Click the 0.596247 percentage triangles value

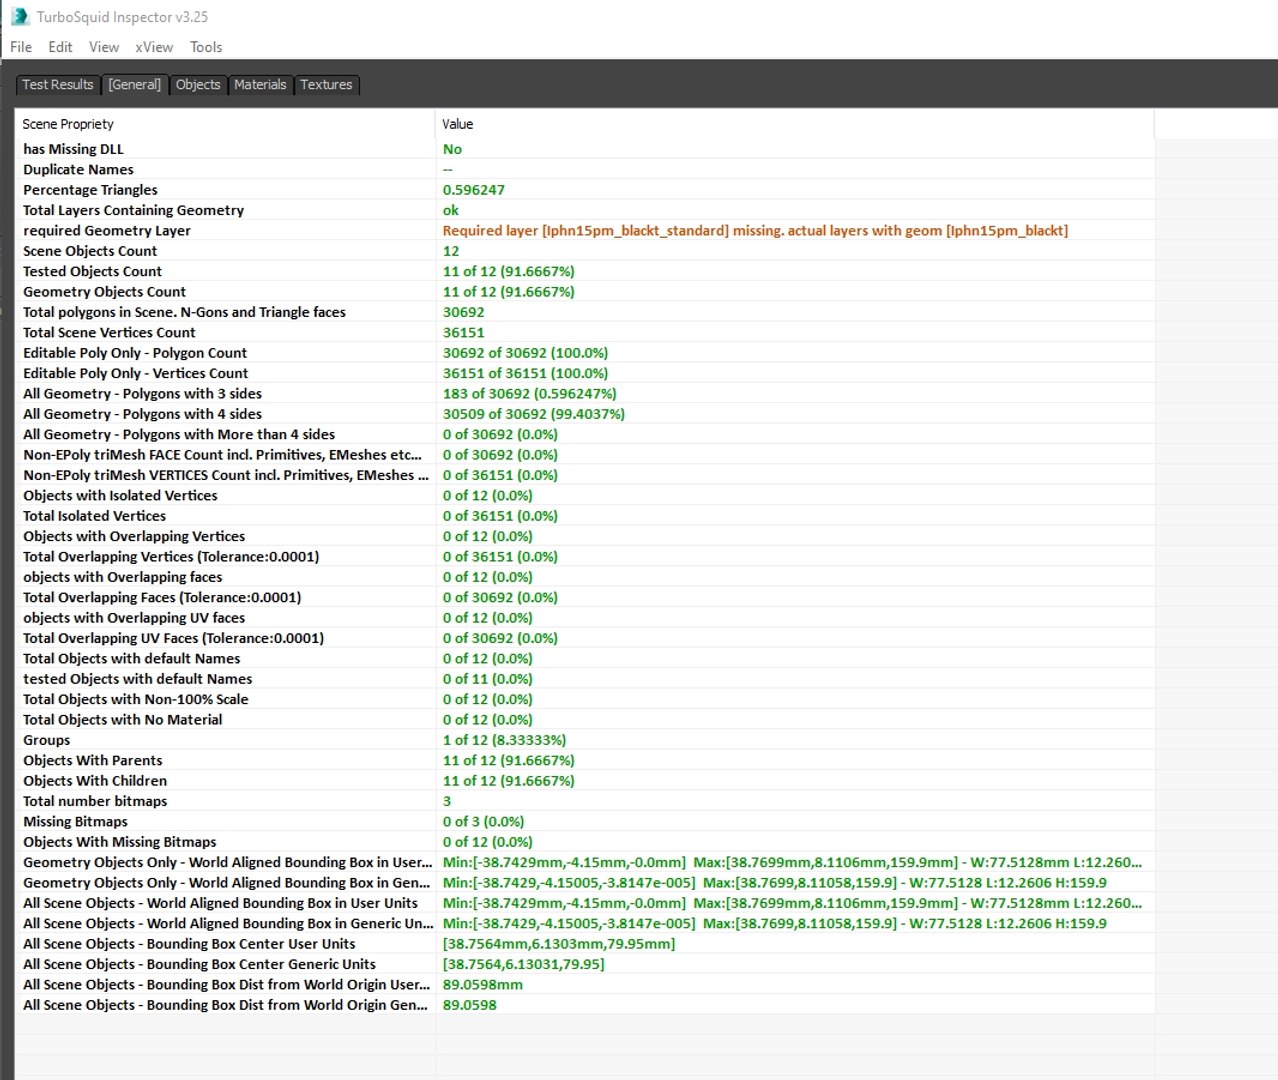coord(474,190)
